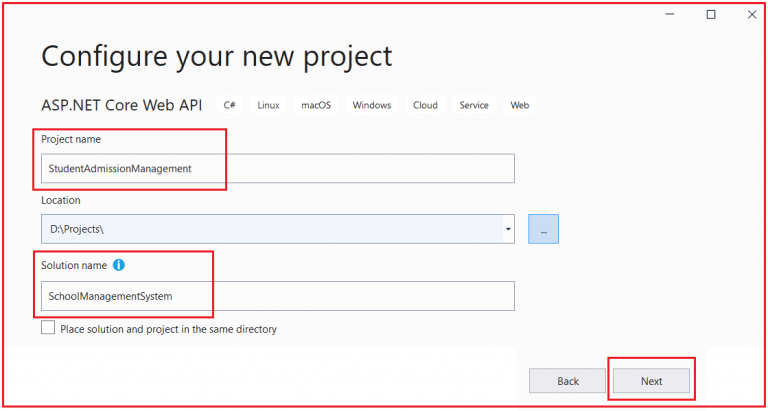Viewport: 768px width, 411px height.
Task: Click the Next button
Action: pyautogui.click(x=651, y=381)
